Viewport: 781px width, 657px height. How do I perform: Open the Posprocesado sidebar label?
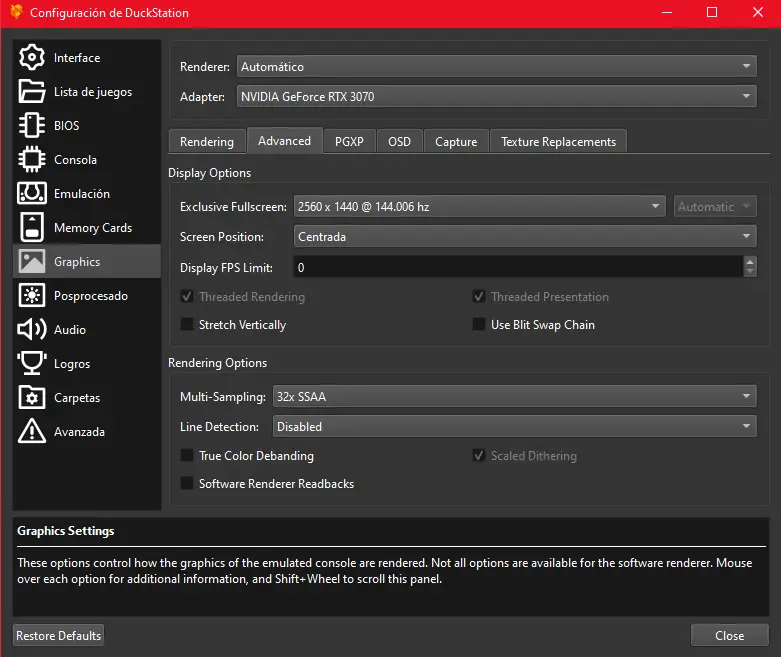(x=91, y=296)
